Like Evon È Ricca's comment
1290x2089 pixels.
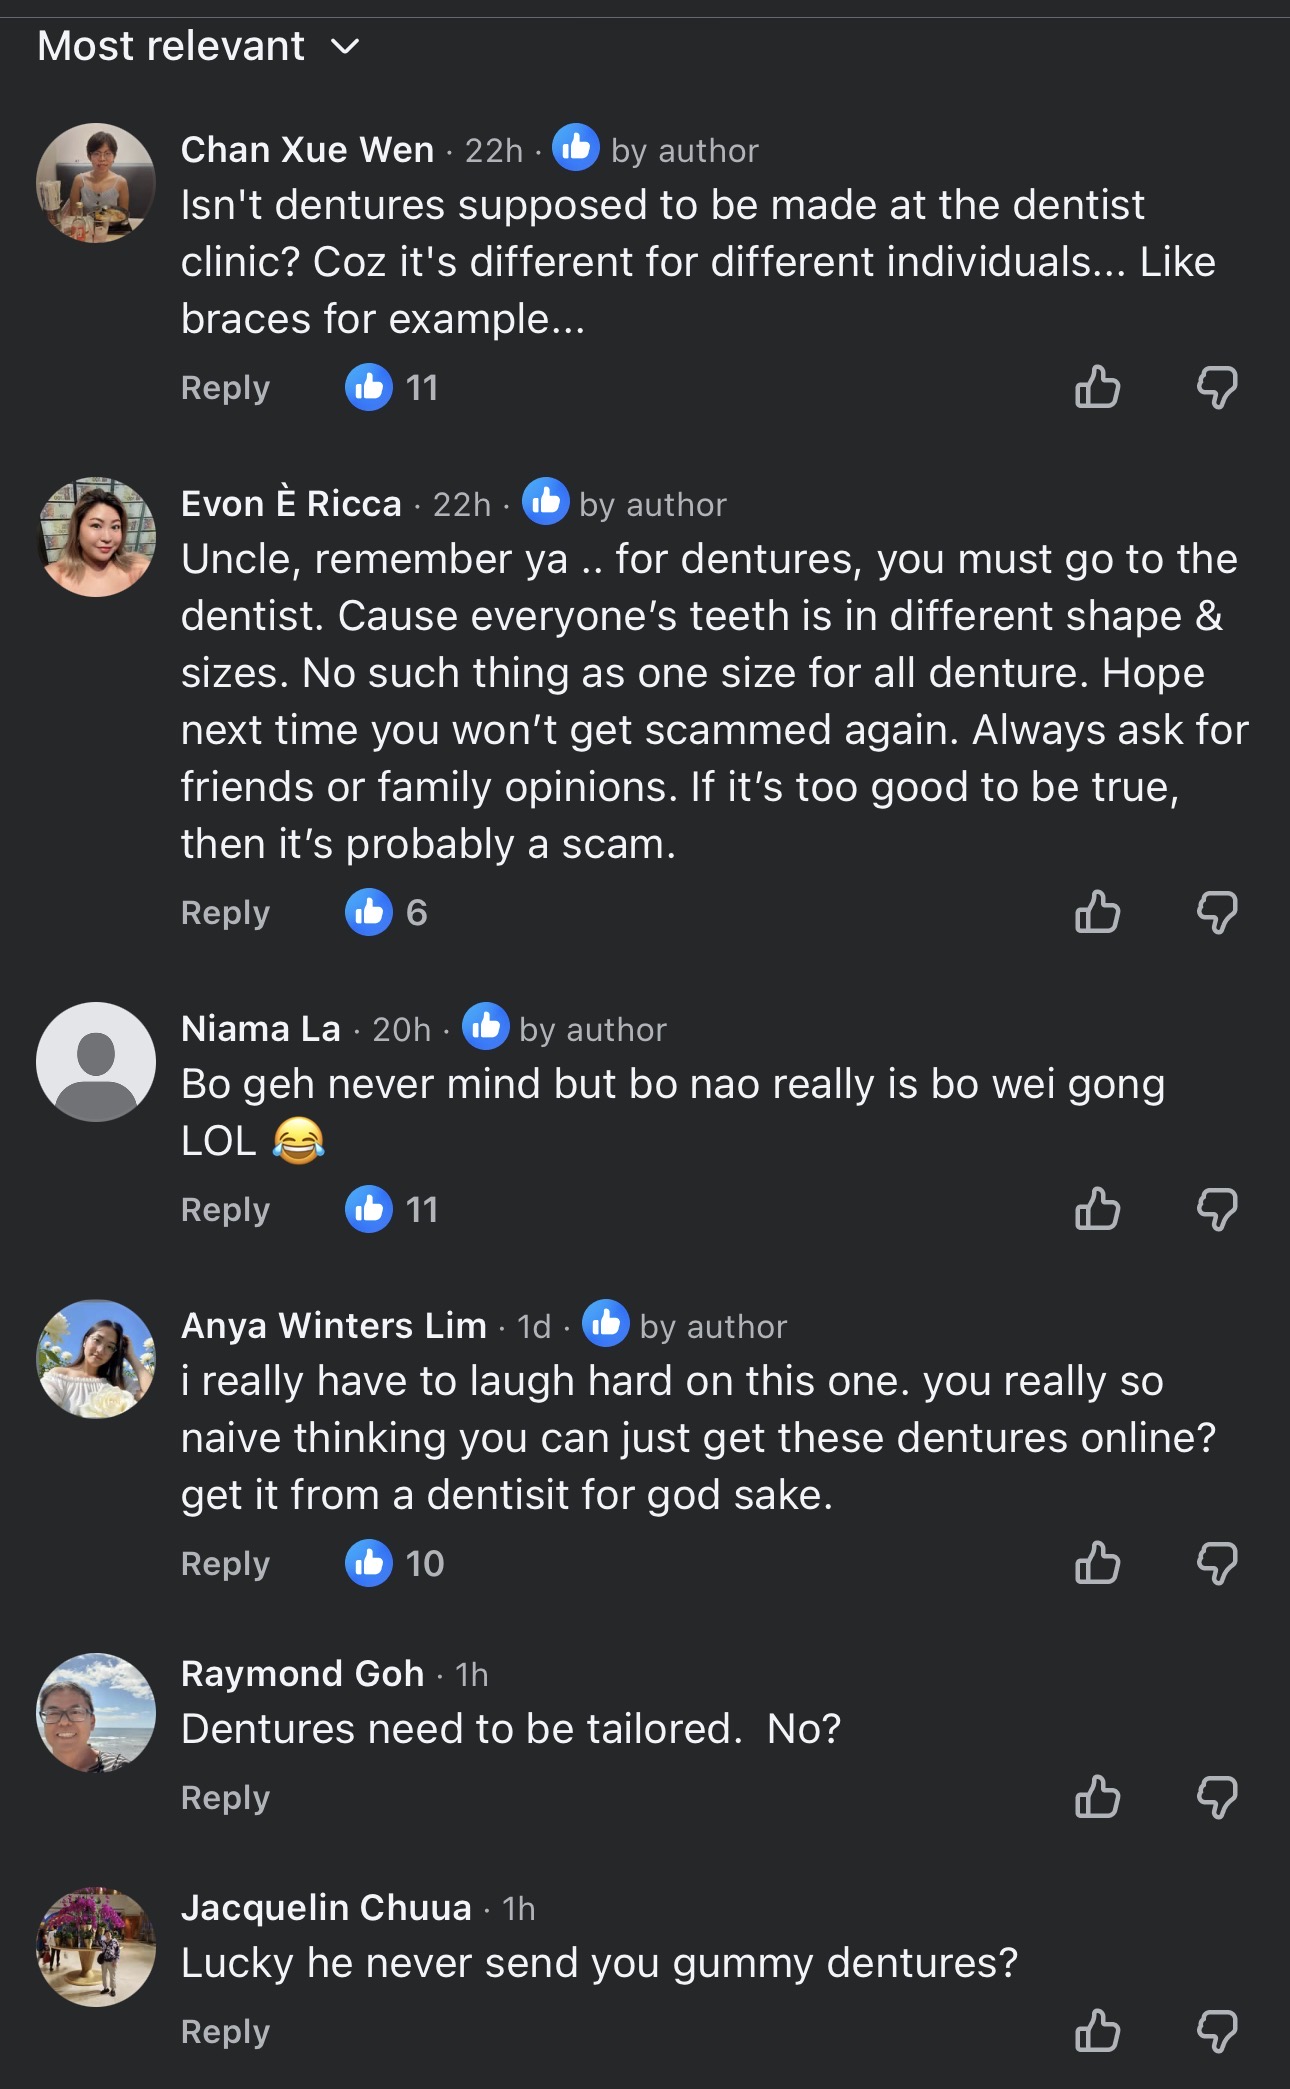coord(1097,912)
